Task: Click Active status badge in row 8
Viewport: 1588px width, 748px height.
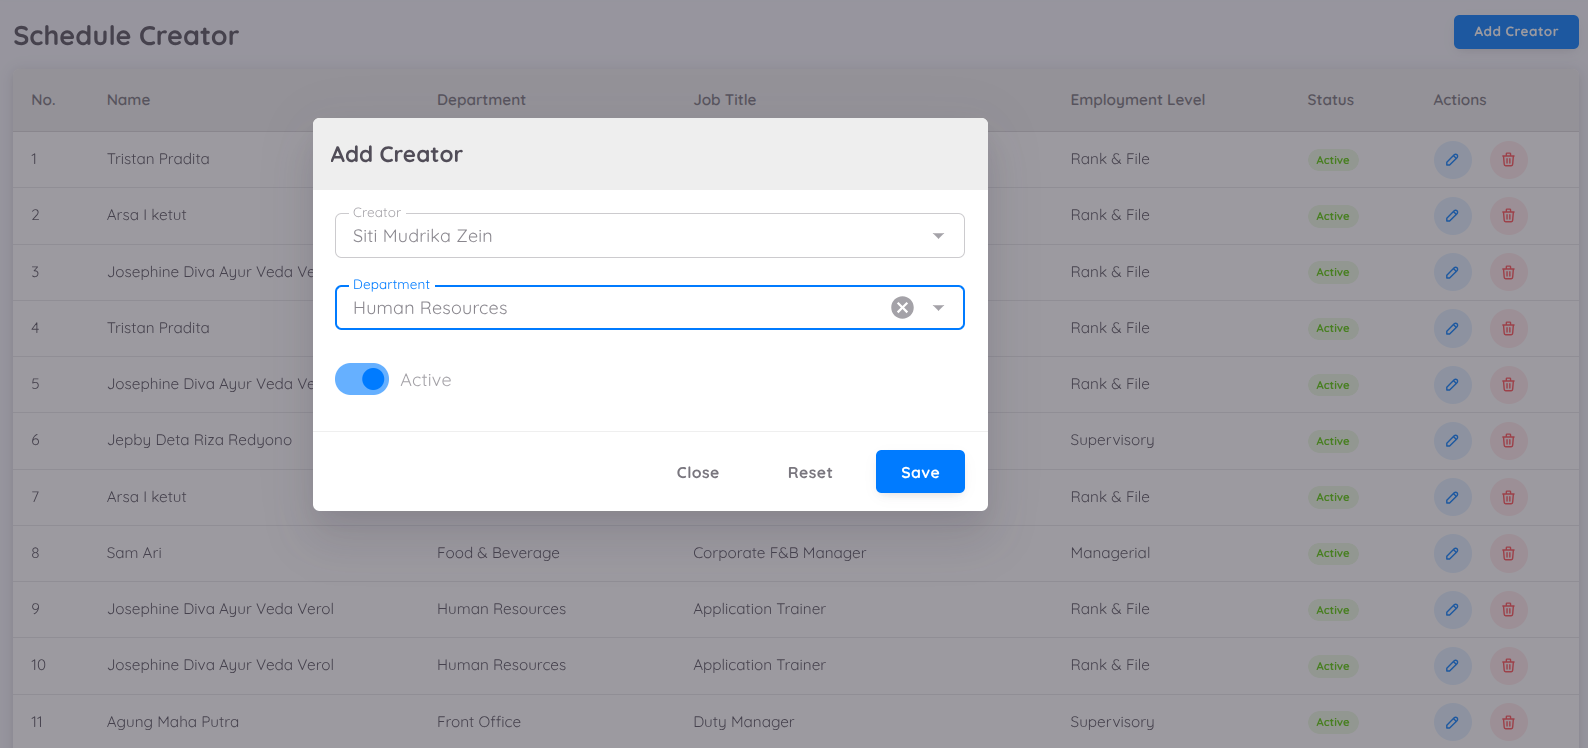Action: pyautogui.click(x=1332, y=554)
